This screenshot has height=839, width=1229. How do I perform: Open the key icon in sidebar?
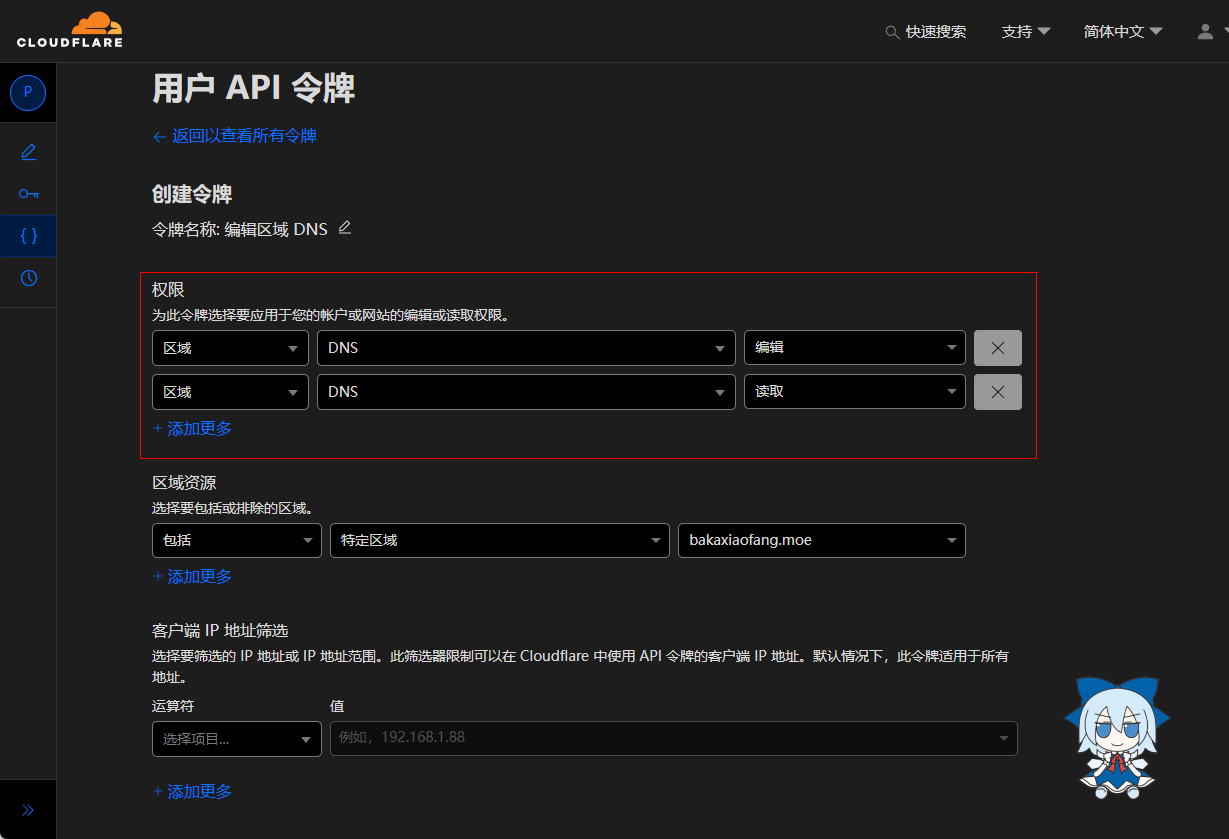[28, 194]
